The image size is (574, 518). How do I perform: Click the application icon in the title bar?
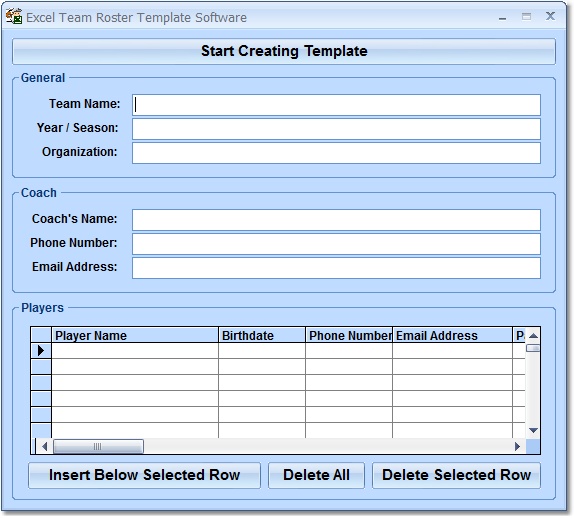(14, 16)
